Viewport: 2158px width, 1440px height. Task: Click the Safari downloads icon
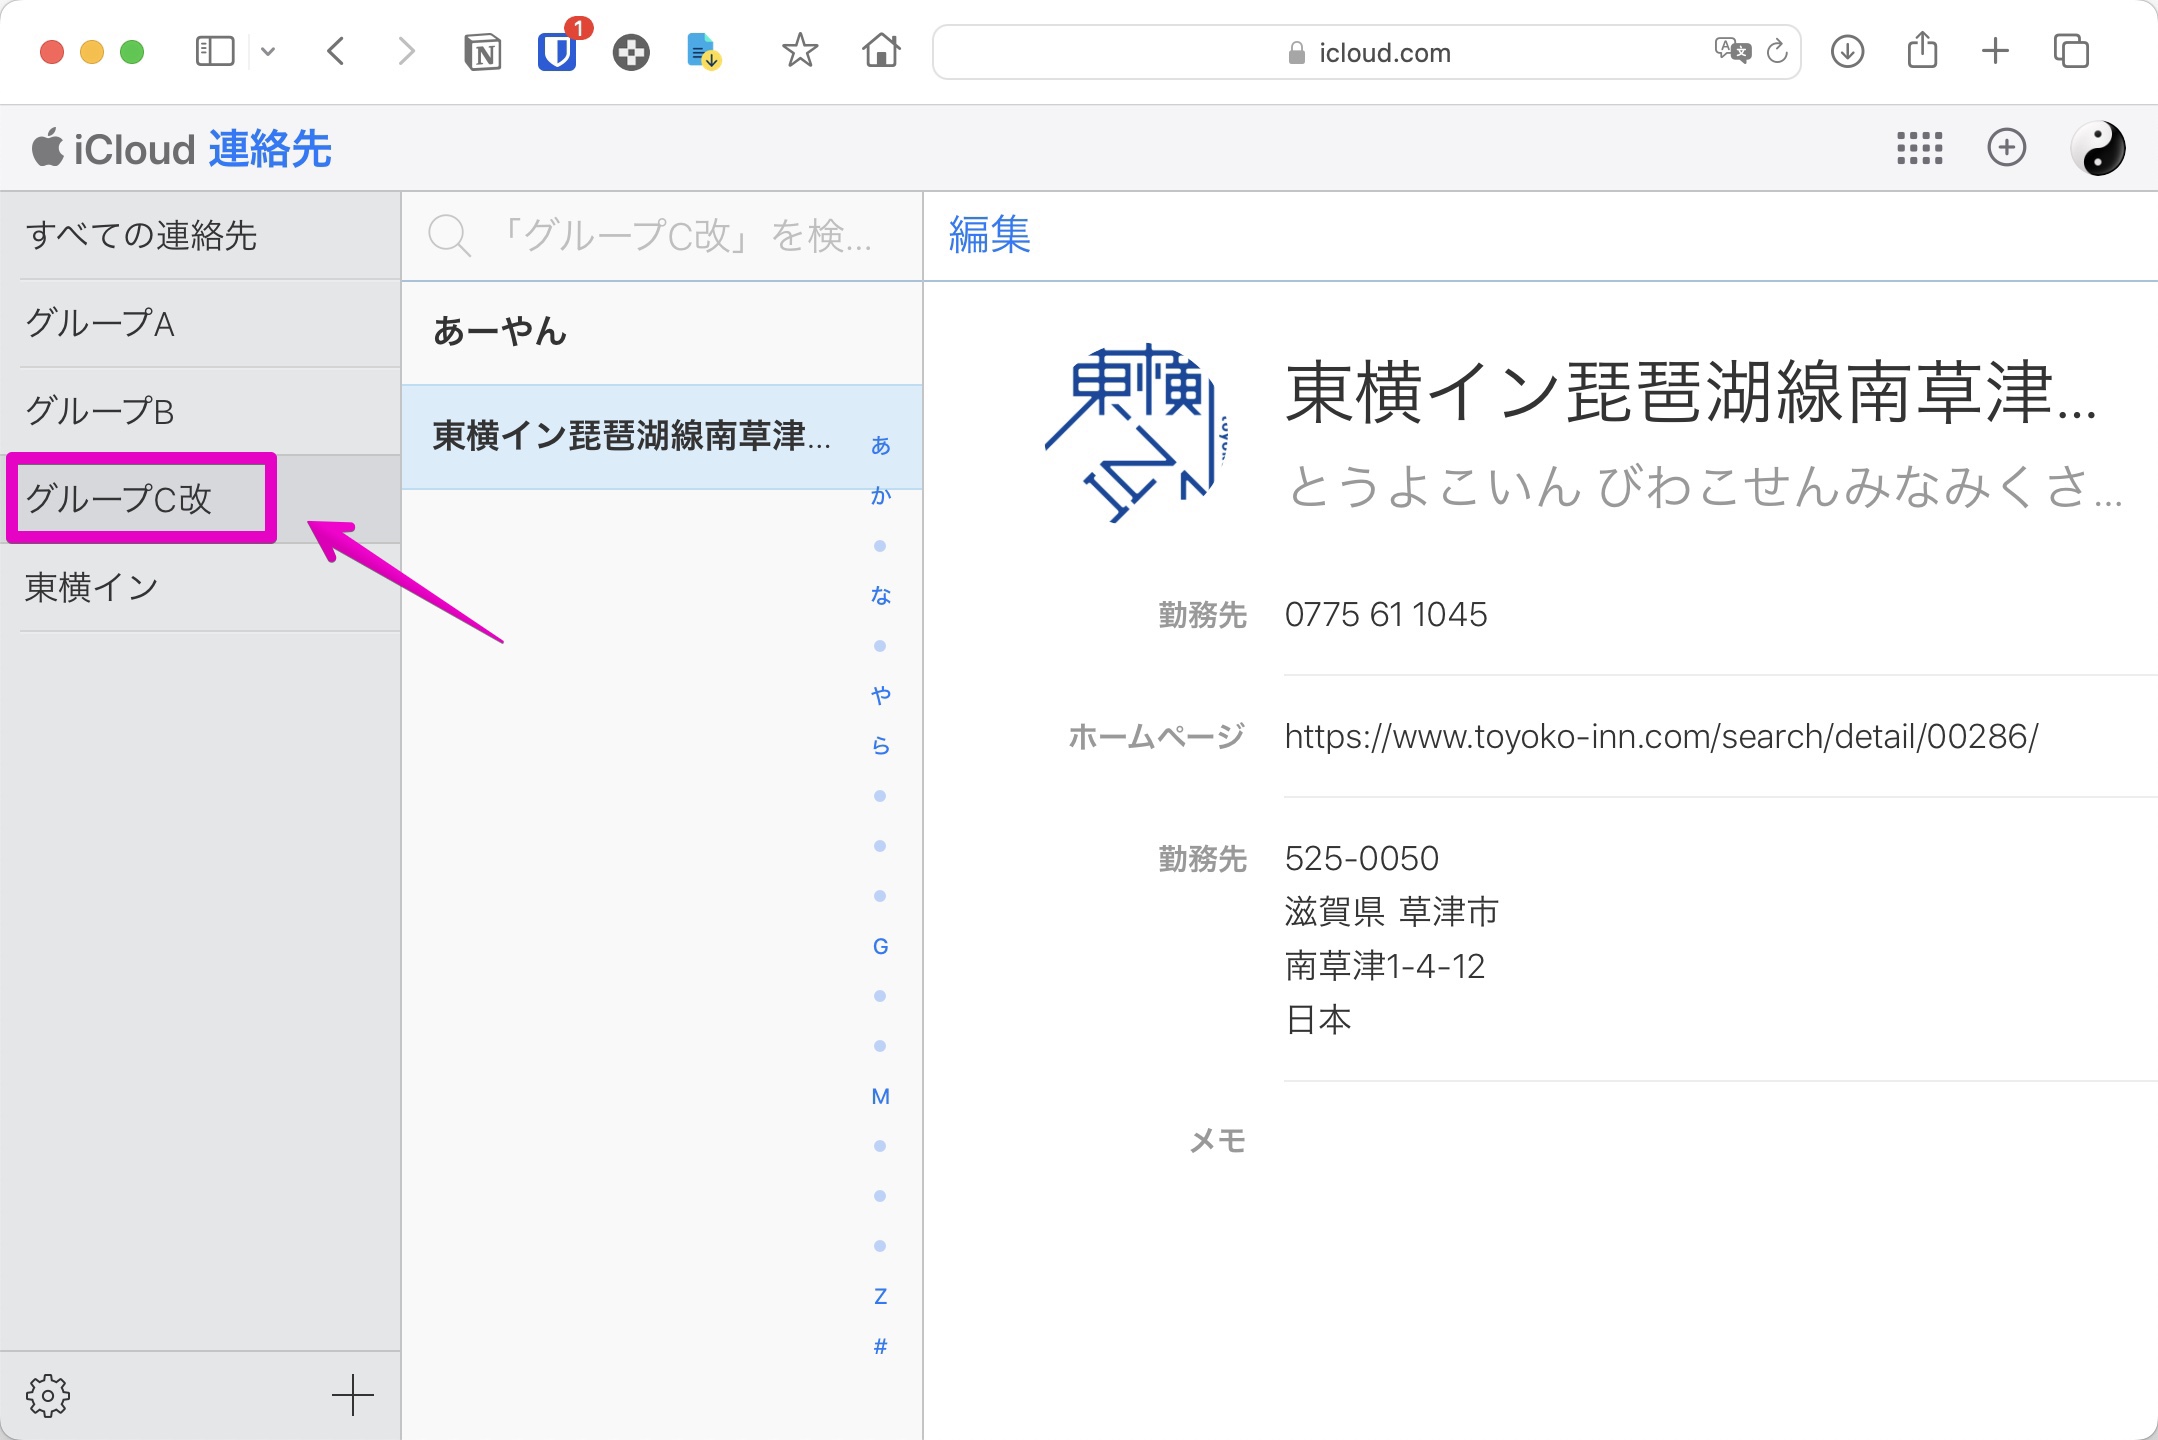1847,52
